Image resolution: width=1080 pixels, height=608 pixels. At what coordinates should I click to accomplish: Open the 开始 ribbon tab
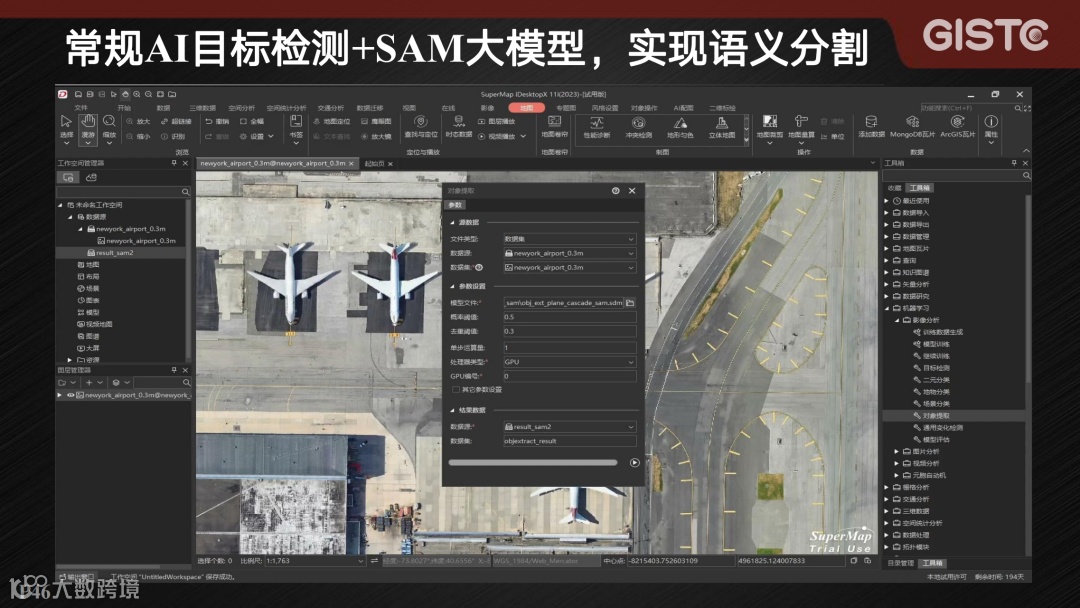point(124,108)
